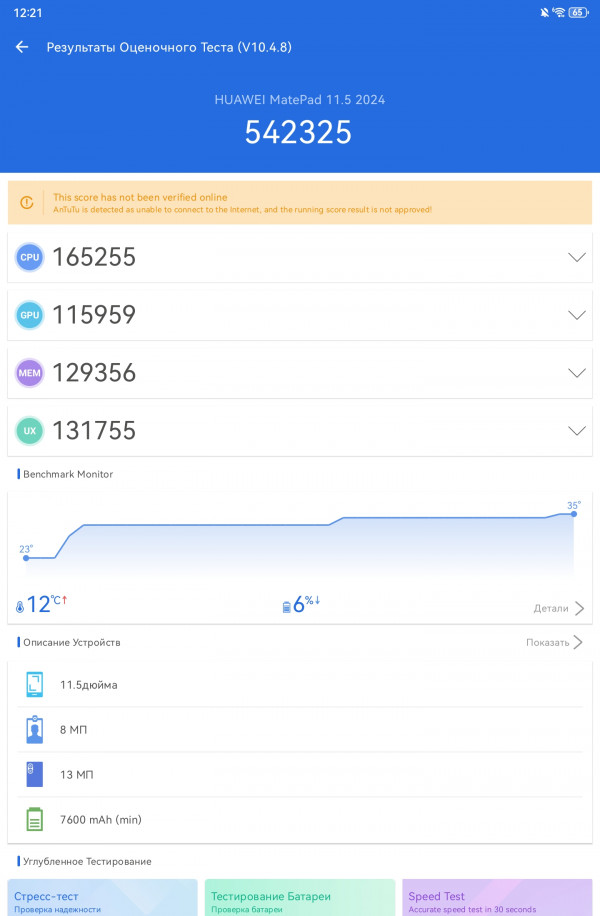Screen dimensions: 600x916
Task: Click the 35° end point on temperature chart
Action: [574, 513]
